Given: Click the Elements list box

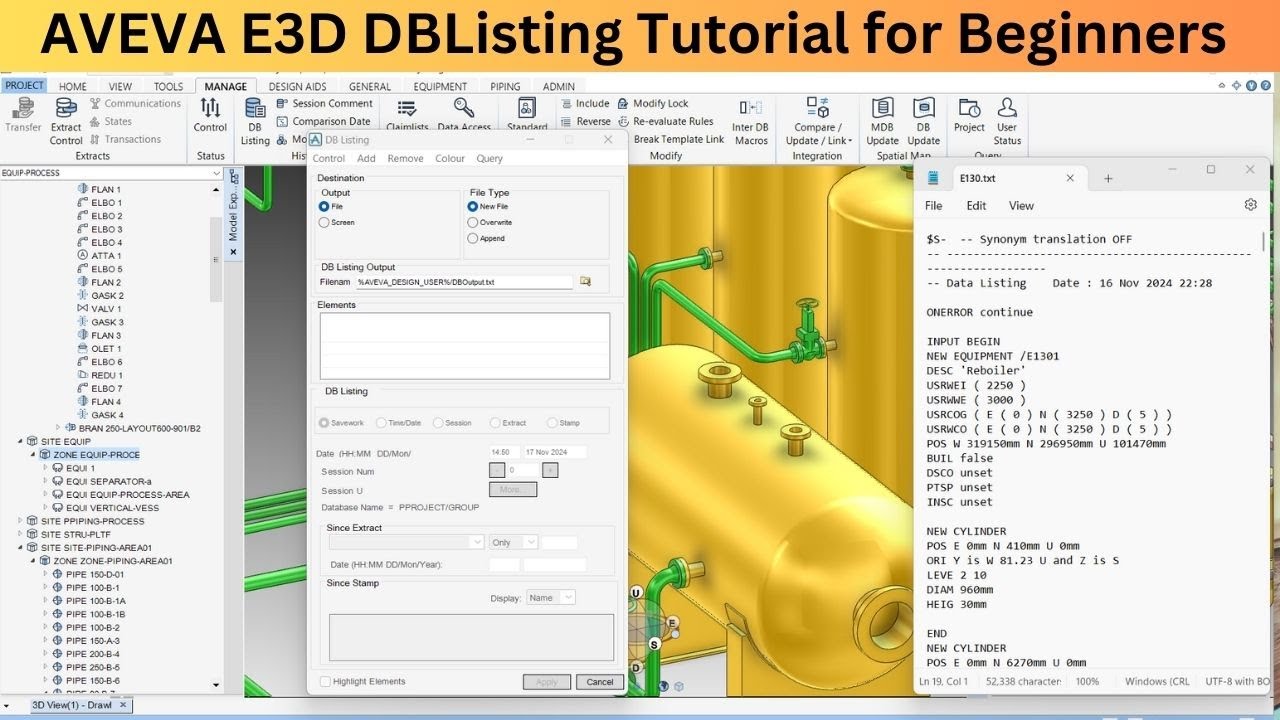Looking at the screenshot, I should click(x=465, y=345).
